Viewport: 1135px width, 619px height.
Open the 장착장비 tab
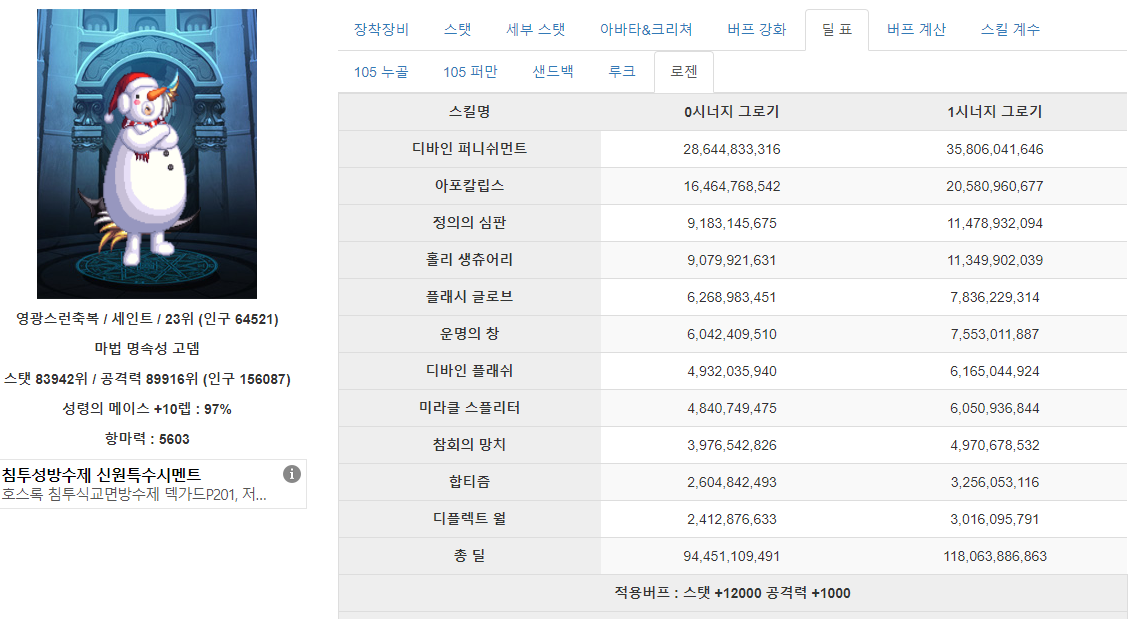pyautogui.click(x=381, y=30)
